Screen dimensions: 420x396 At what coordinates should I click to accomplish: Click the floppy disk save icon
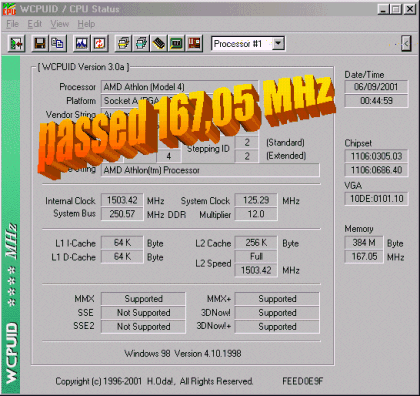coord(40,43)
